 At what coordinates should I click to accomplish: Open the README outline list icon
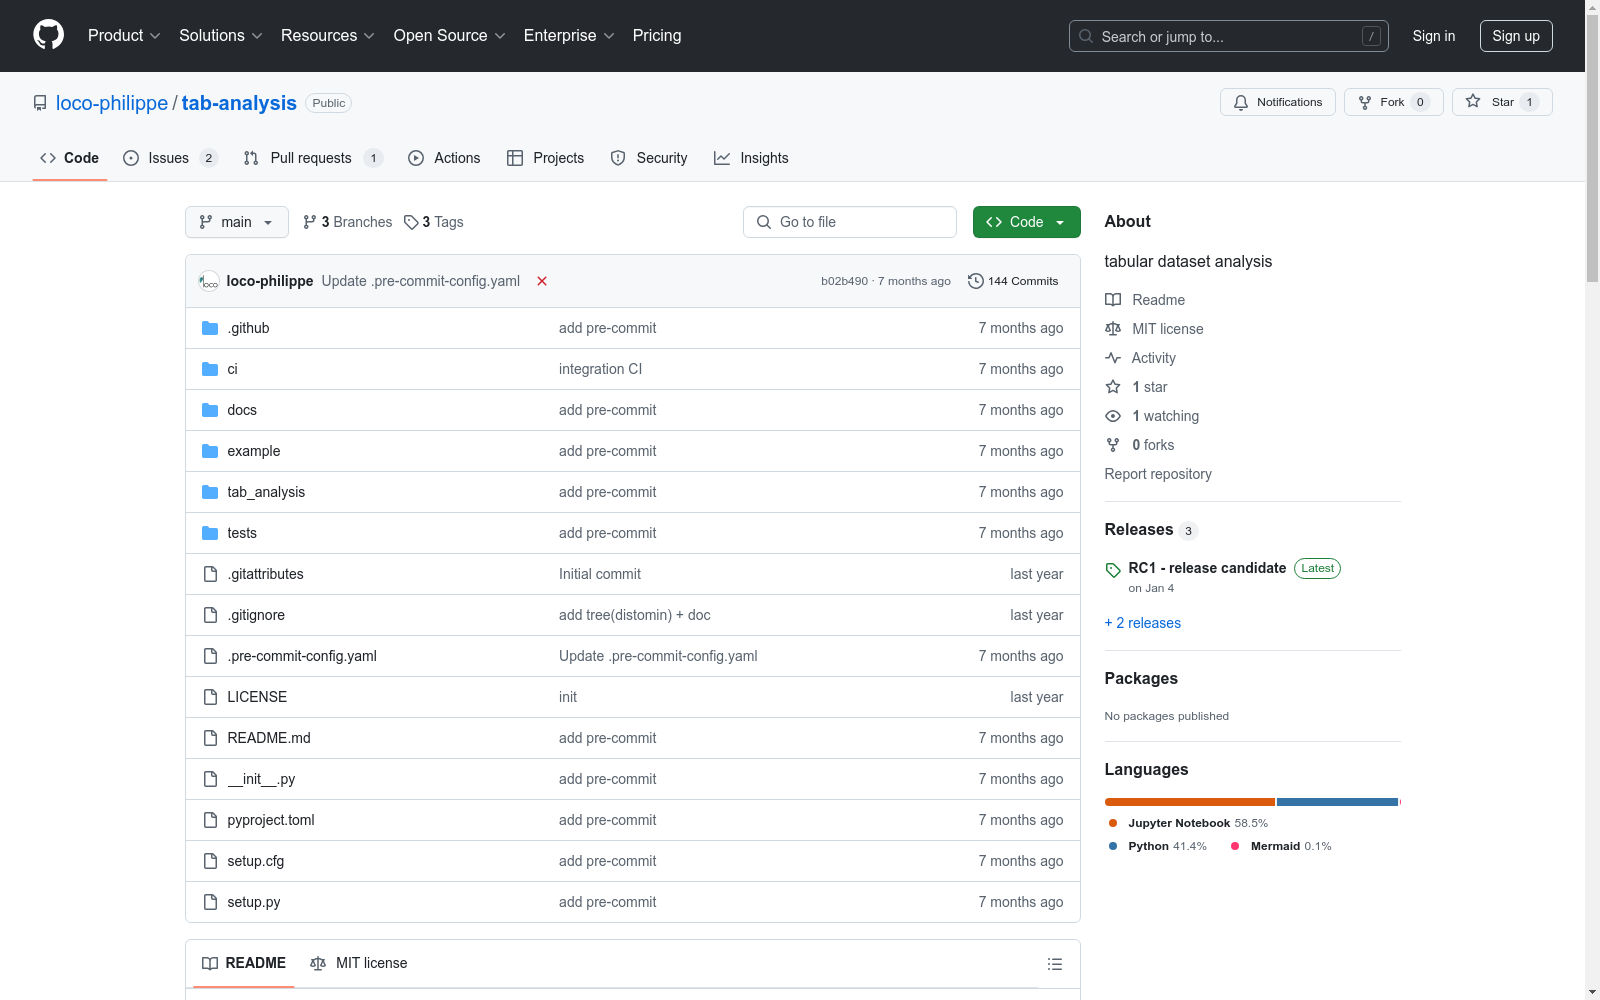click(1054, 964)
